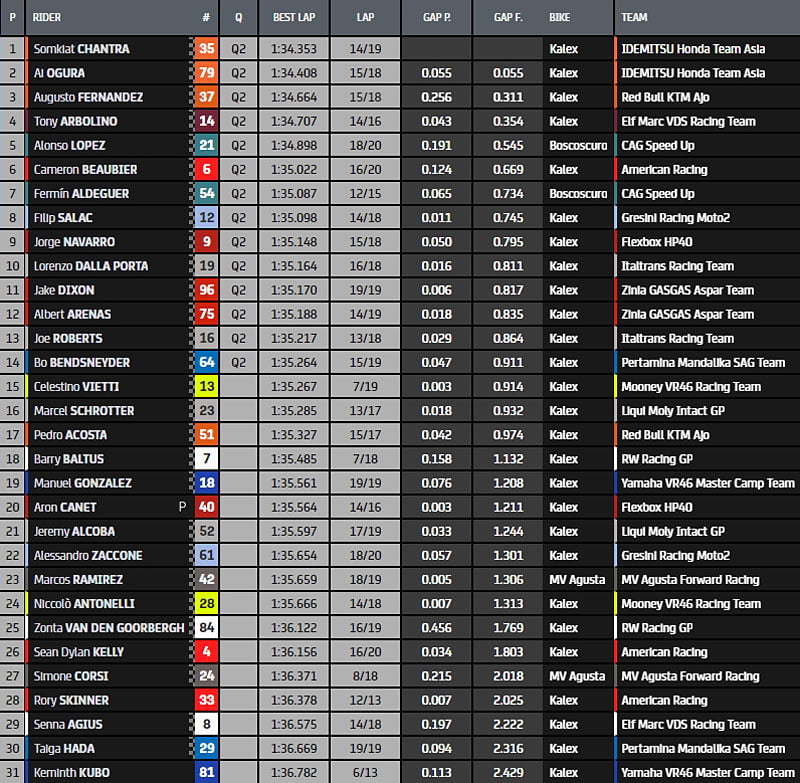Click the yellow team color bar for Antonelli
Screen dimensions: 800x783
pos(616,603)
